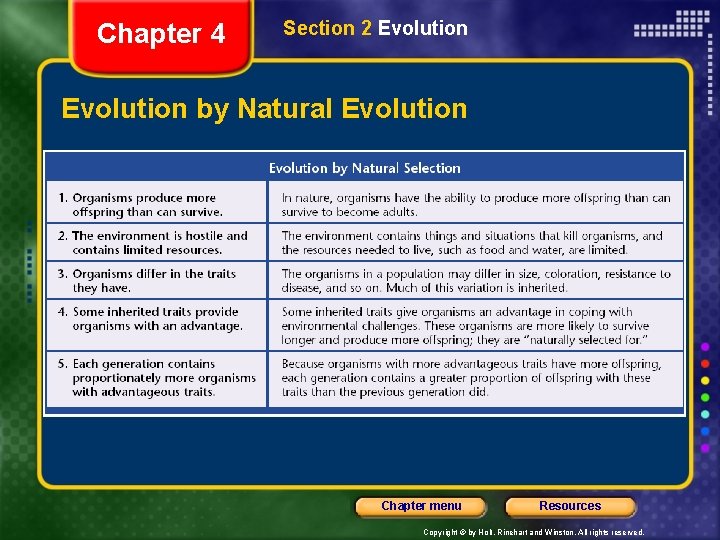Screen dimensions: 720x540
Task: Click cell '5. Each generation contains proportionately more'
Action: 156,379
